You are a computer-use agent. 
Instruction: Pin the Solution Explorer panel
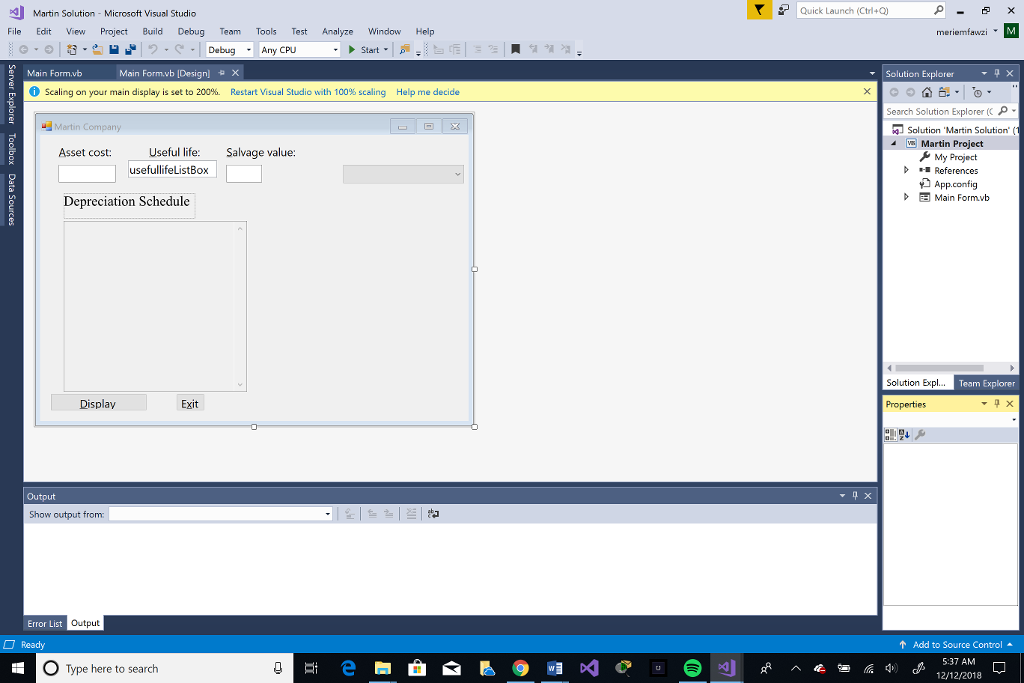click(x=997, y=73)
